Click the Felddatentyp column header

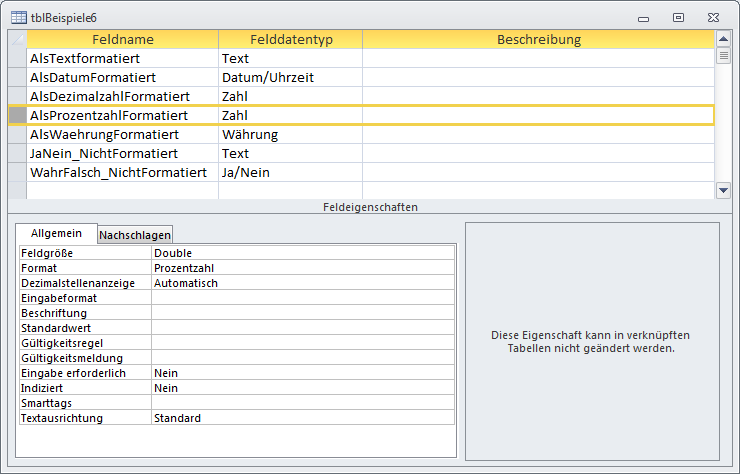[x=290, y=39]
